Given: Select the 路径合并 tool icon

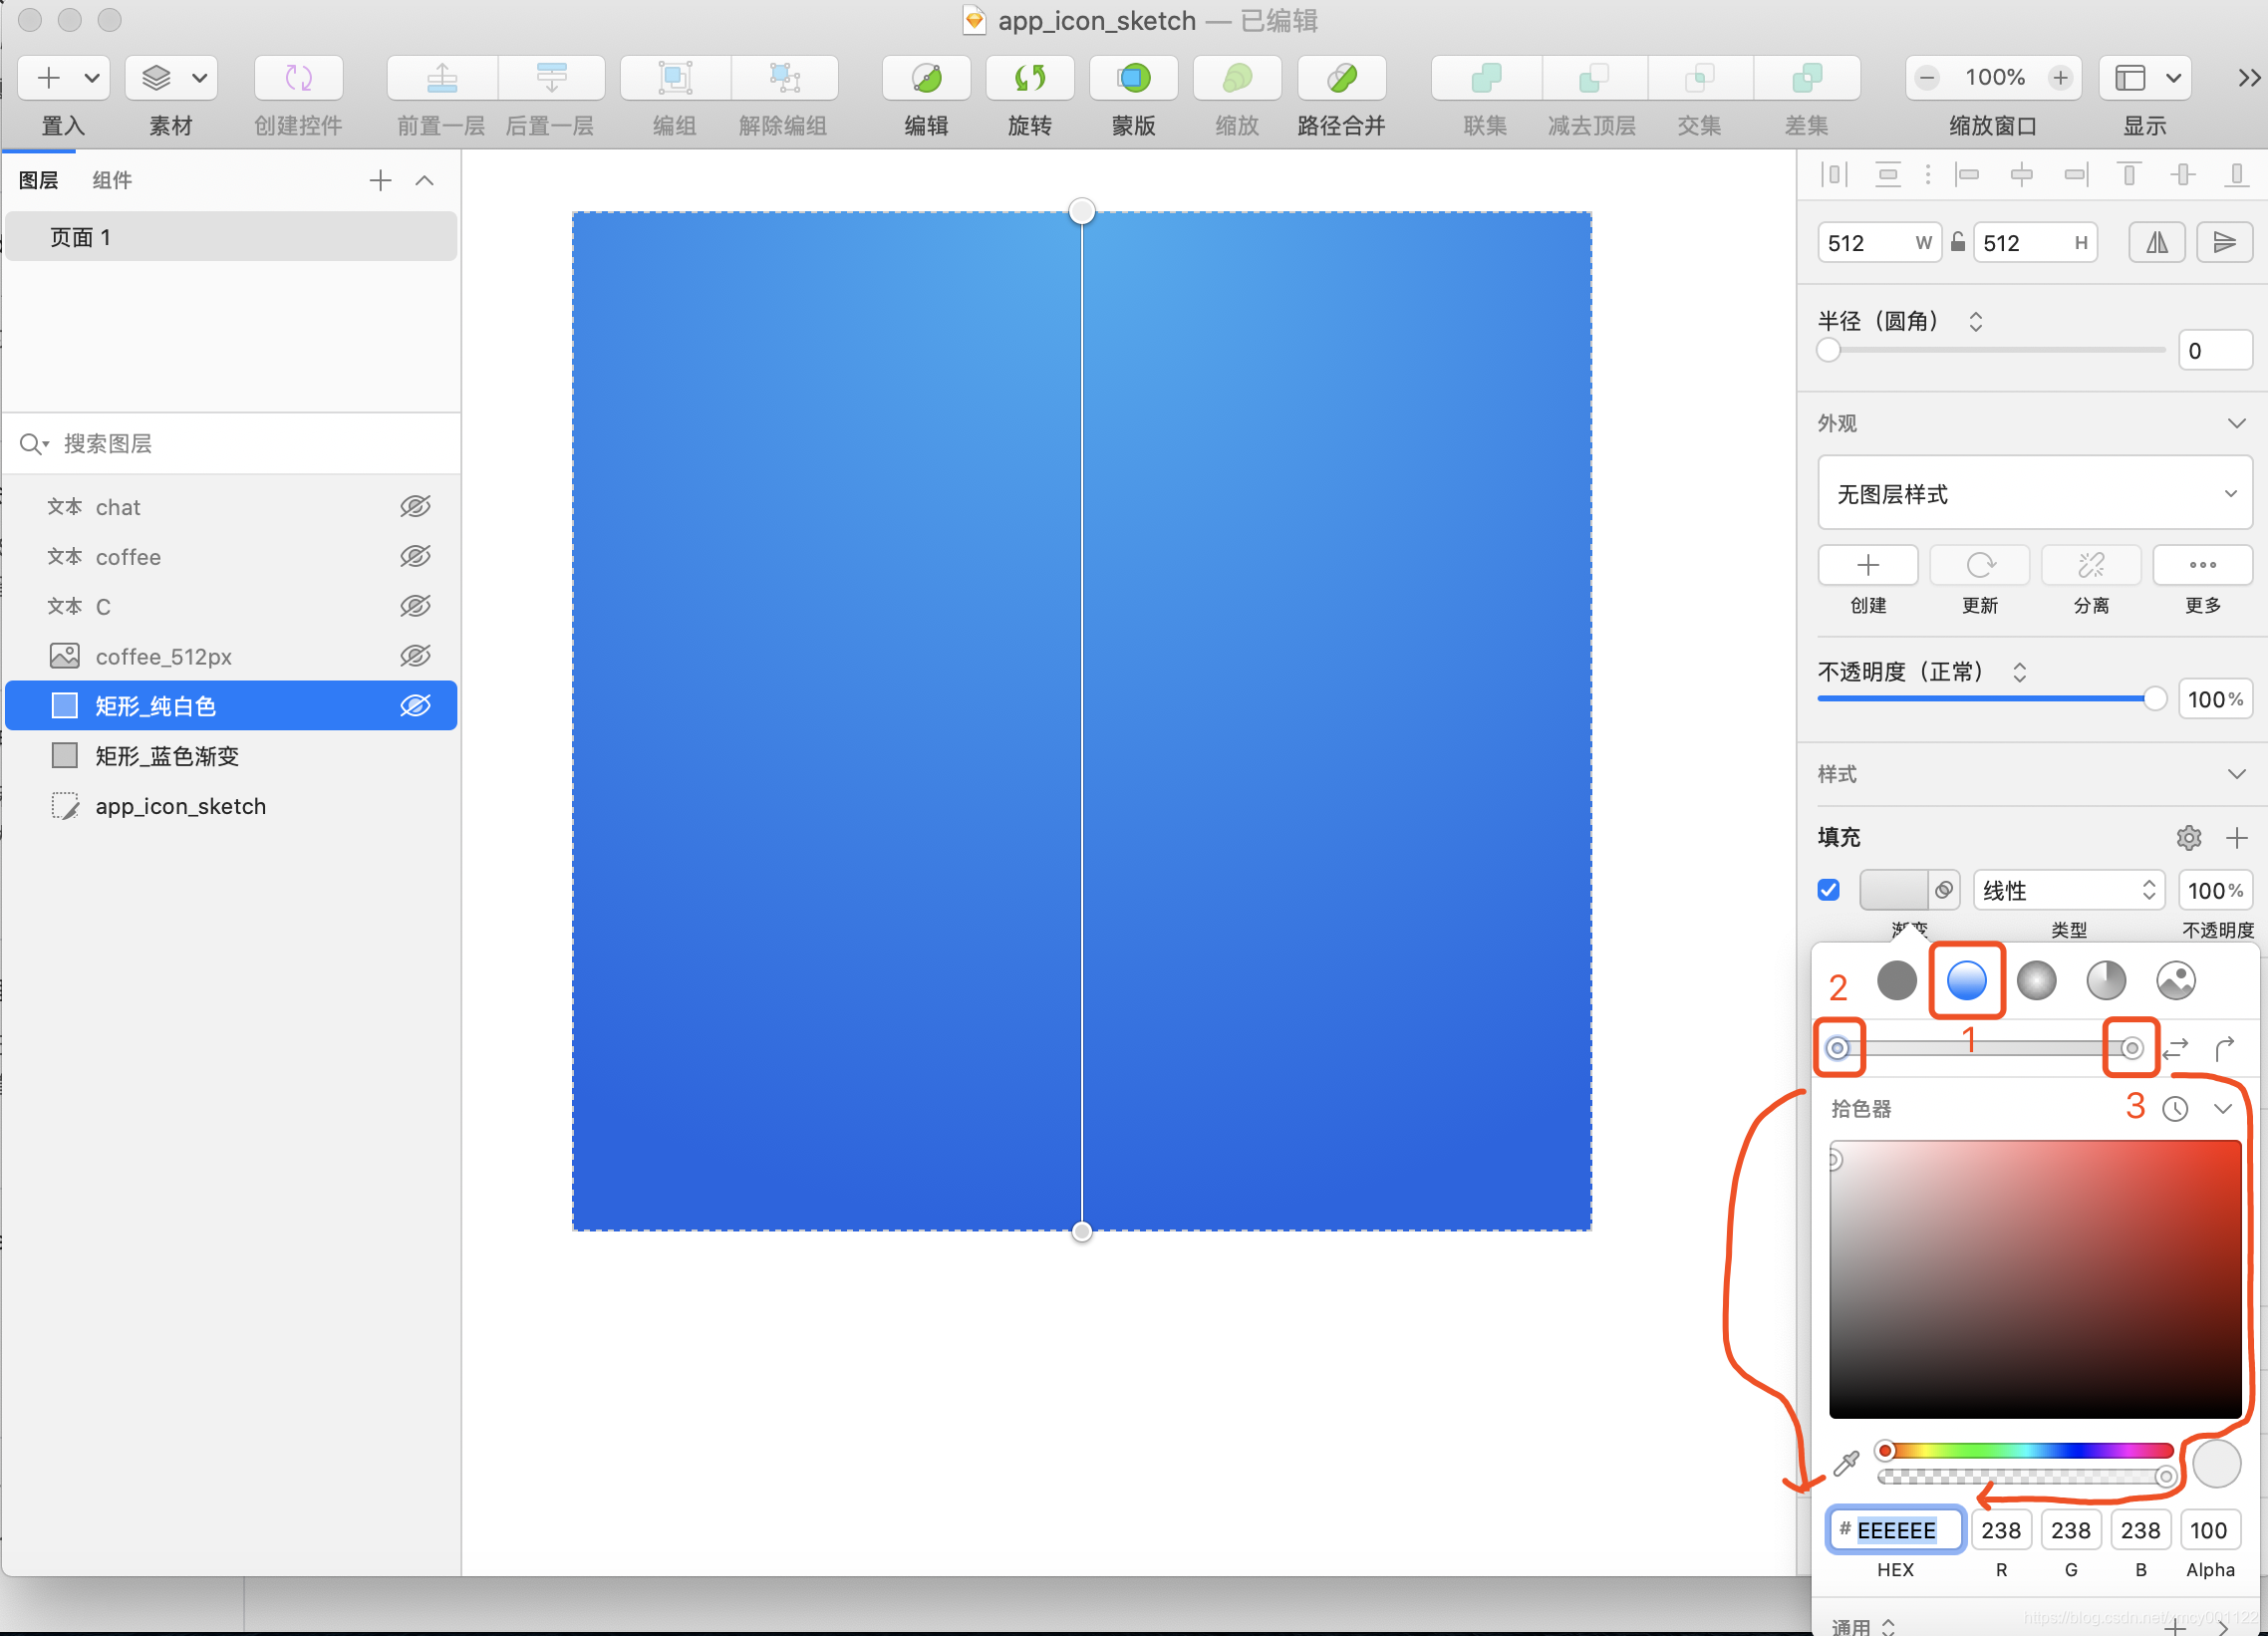Looking at the screenshot, I should point(1340,76).
